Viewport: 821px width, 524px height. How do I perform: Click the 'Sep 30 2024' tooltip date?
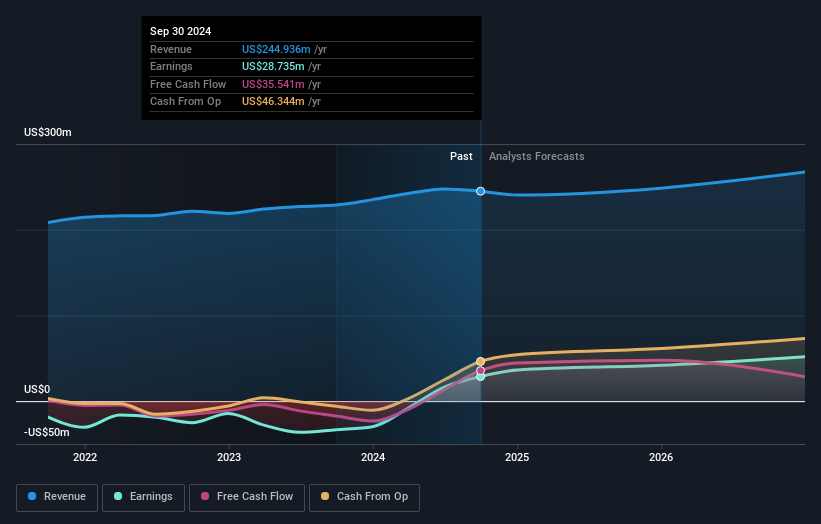tap(181, 31)
